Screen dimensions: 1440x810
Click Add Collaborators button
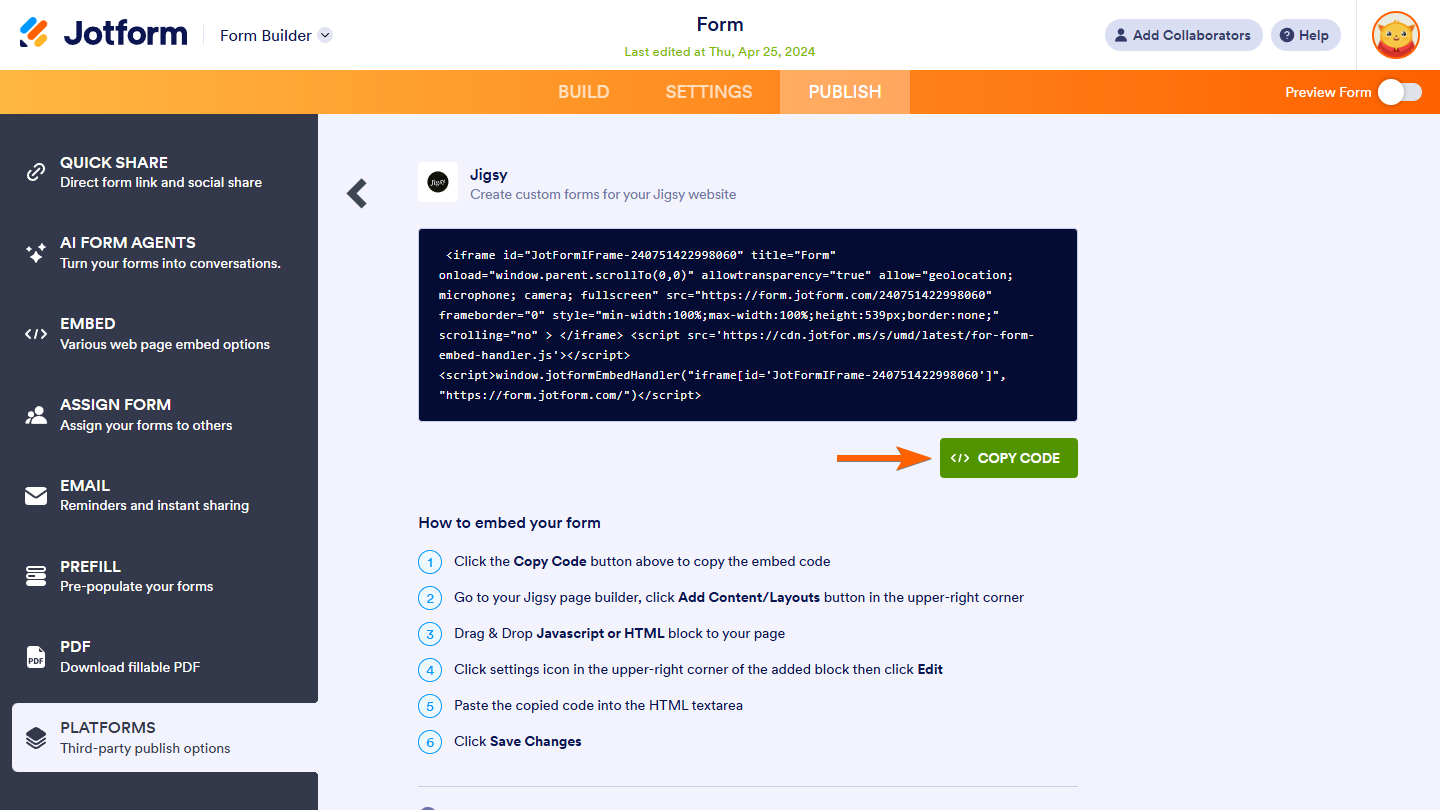coord(1184,35)
